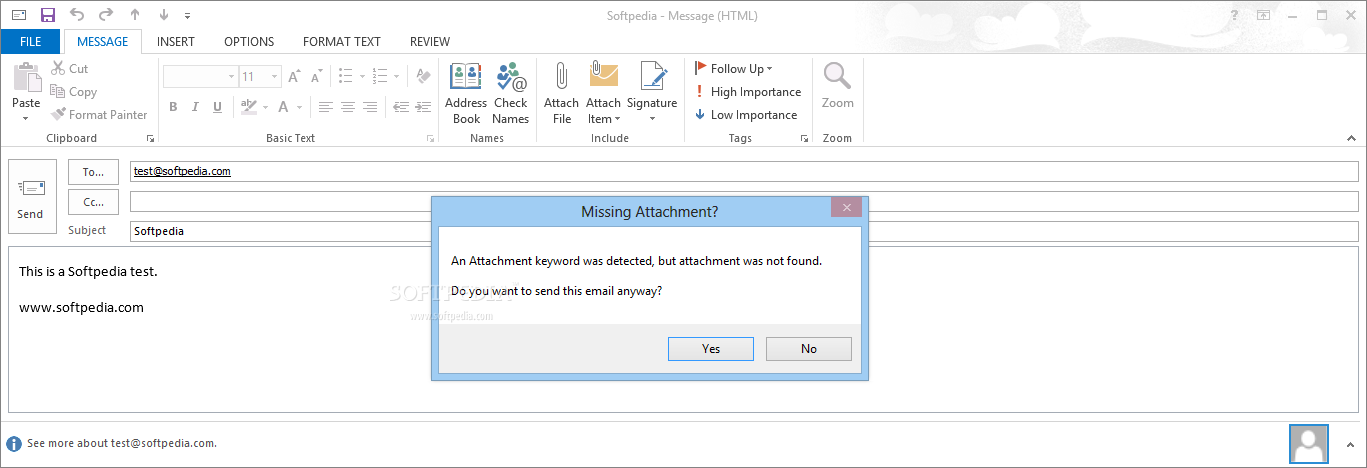
Task: Apply the font color
Action: (284, 107)
